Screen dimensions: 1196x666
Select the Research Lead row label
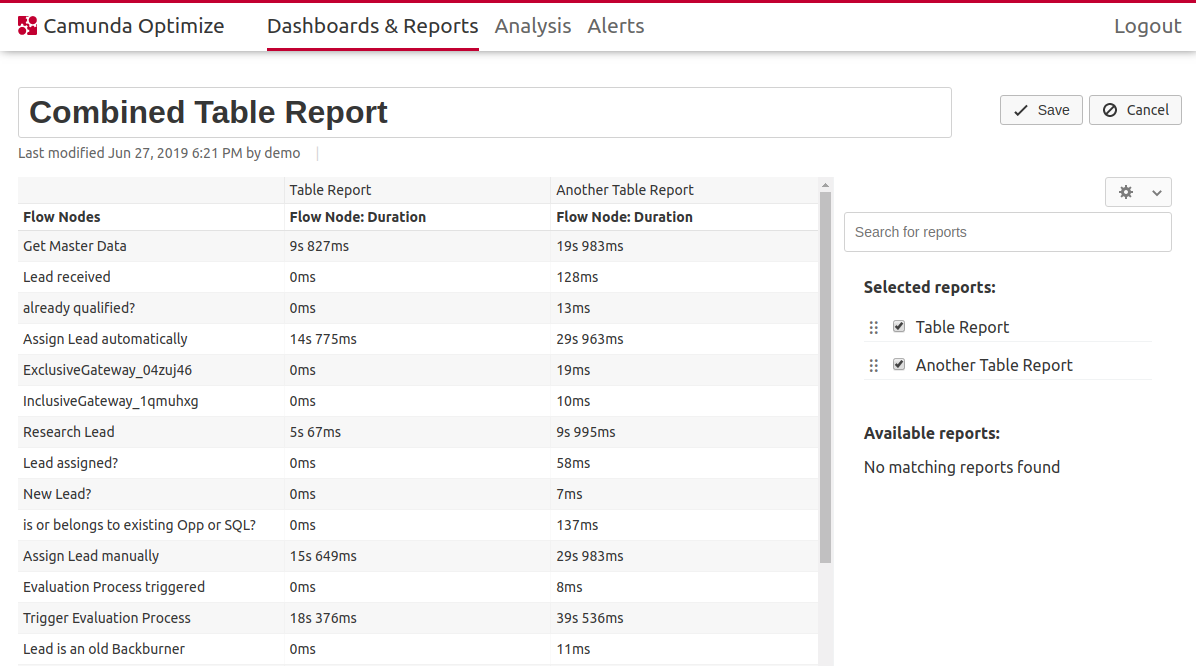69,432
